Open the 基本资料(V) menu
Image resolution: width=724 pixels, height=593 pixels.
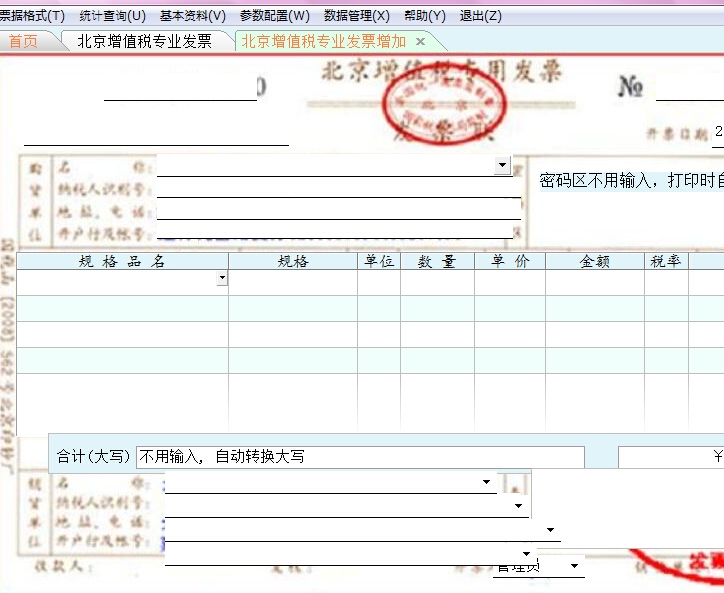pyautogui.click(x=192, y=16)
